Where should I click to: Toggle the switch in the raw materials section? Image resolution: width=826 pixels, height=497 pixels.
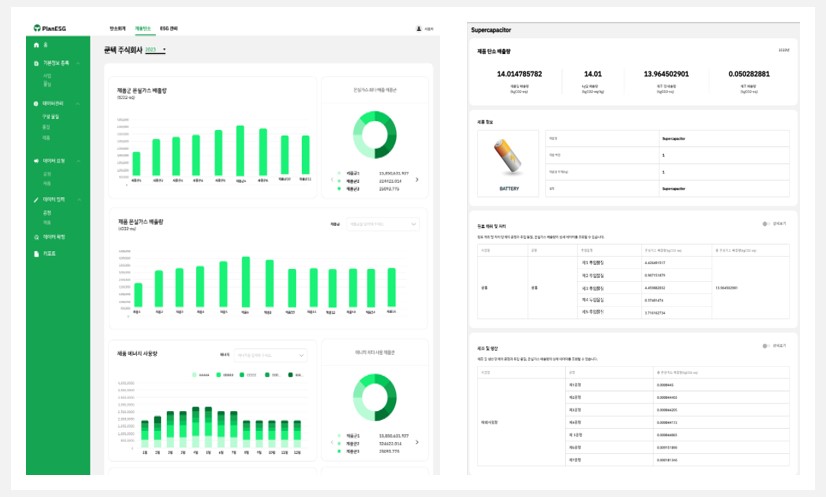click(766, 224)
